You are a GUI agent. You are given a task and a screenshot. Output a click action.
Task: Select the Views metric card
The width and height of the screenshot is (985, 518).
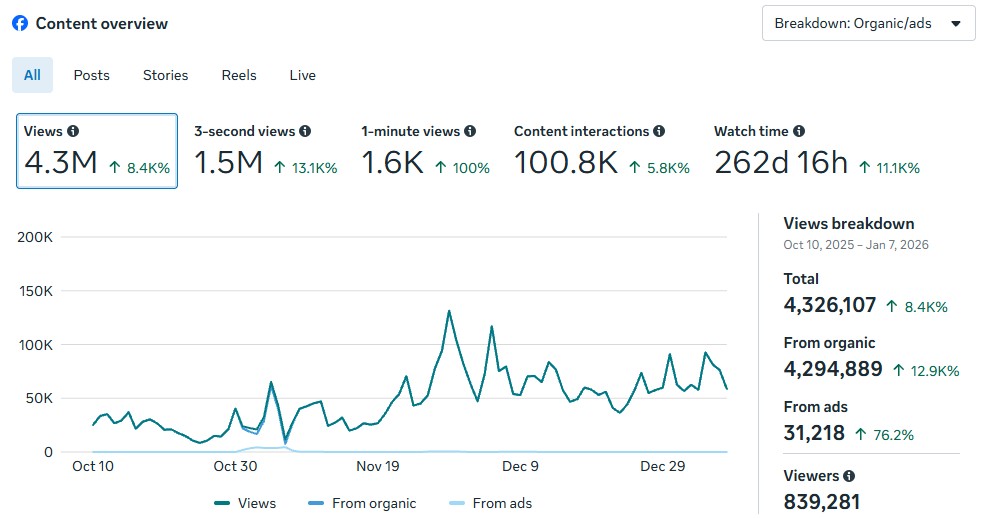(x=97, y=151)
